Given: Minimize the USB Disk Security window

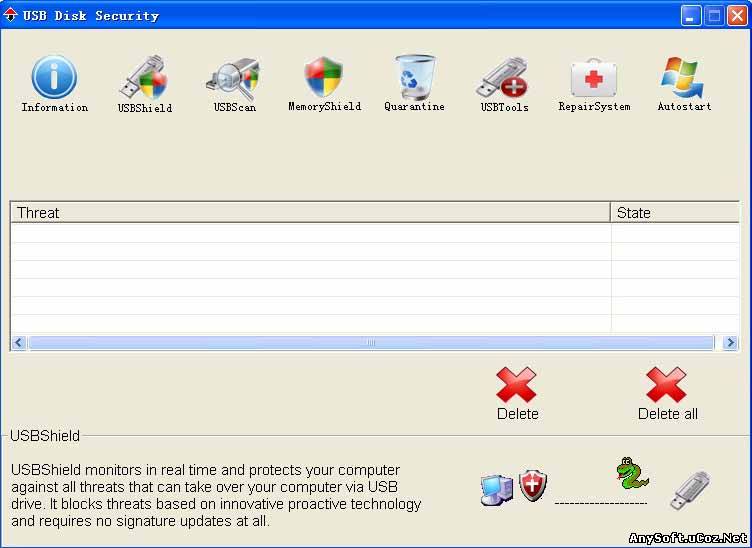Looking at the screenshot, I should click(691, 16).
